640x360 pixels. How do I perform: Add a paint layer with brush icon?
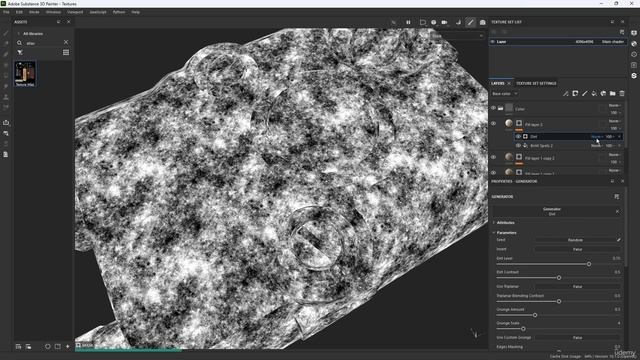coord(584,93)
